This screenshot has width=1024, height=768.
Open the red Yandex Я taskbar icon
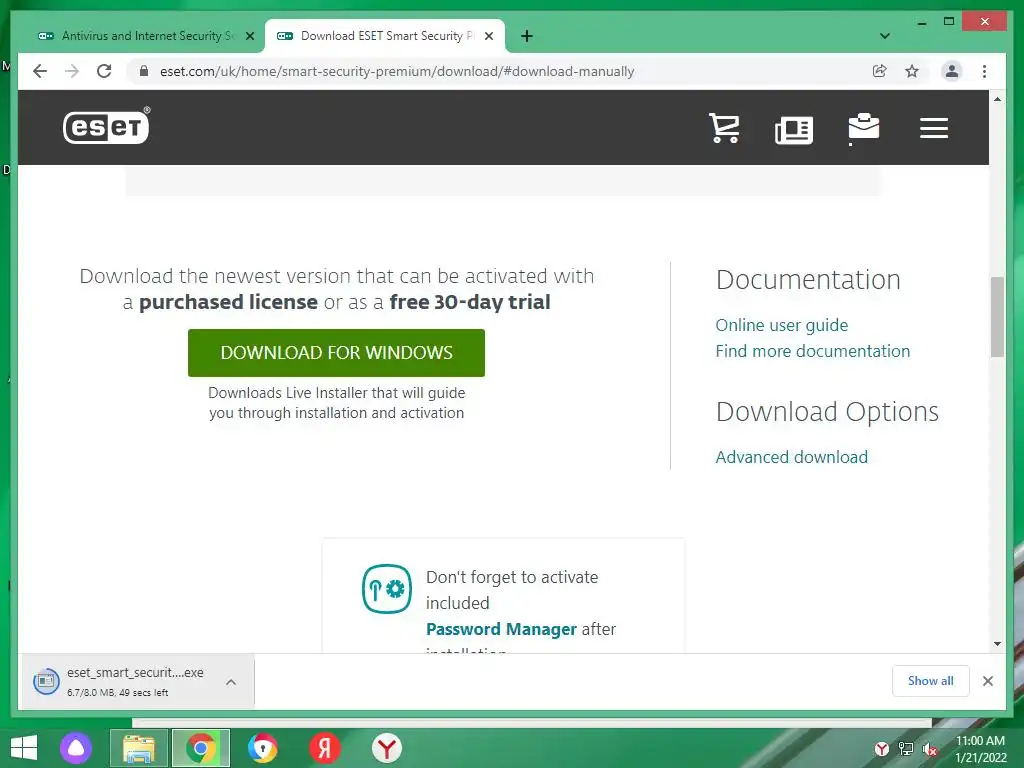point(325,748)
